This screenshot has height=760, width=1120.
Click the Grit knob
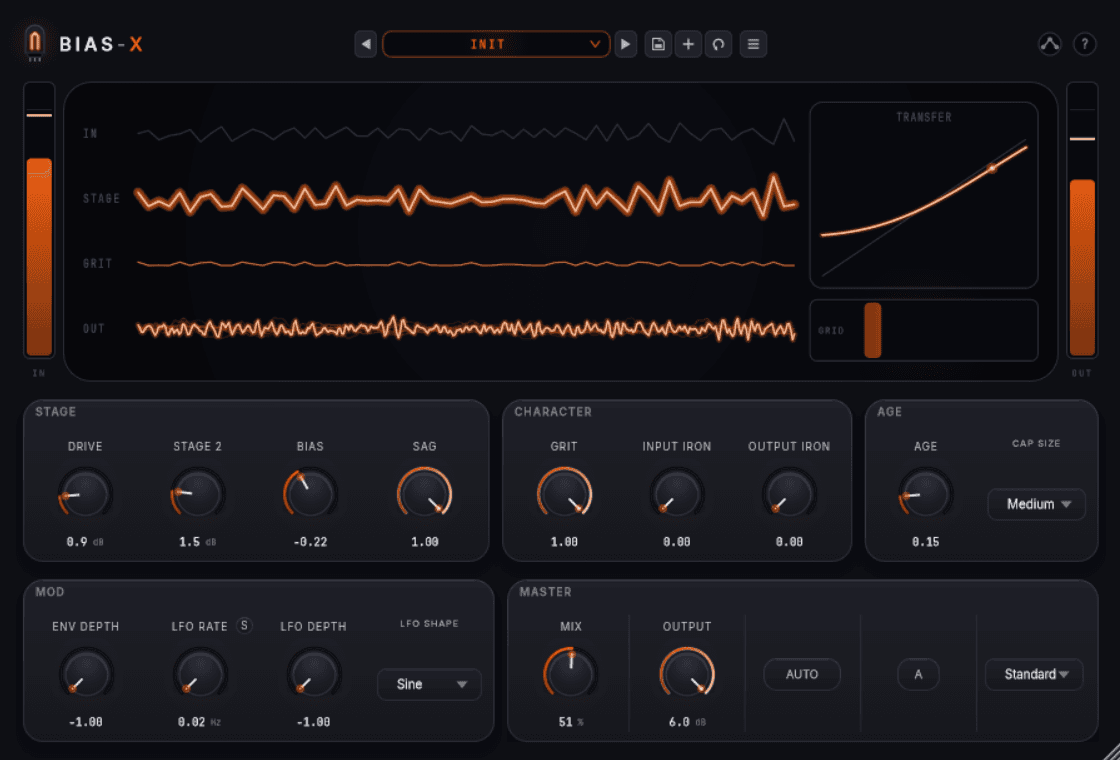564,494
